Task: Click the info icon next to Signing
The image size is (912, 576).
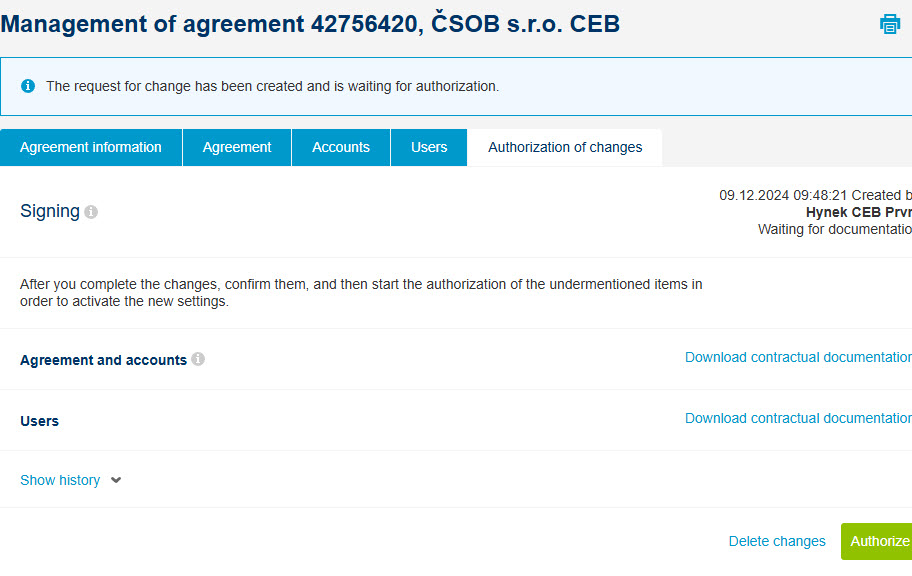Action: 91,212
